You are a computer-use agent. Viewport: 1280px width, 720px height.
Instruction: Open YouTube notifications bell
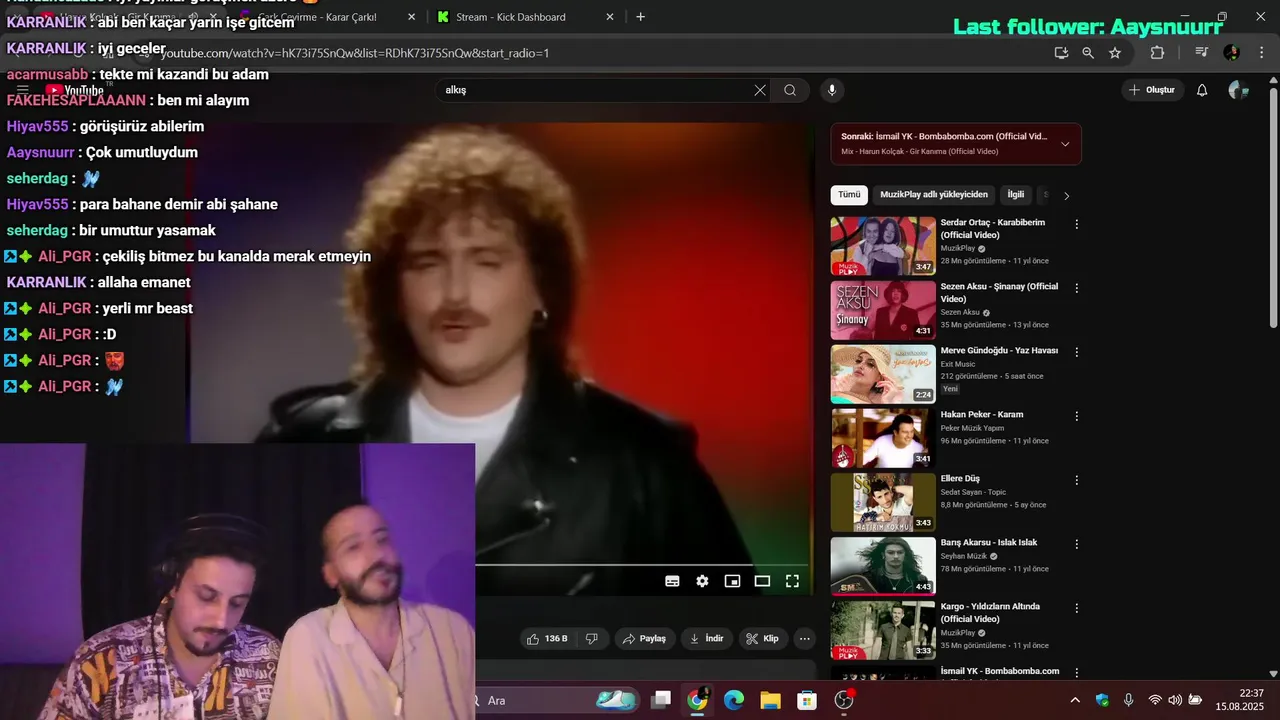(1202, 90)
